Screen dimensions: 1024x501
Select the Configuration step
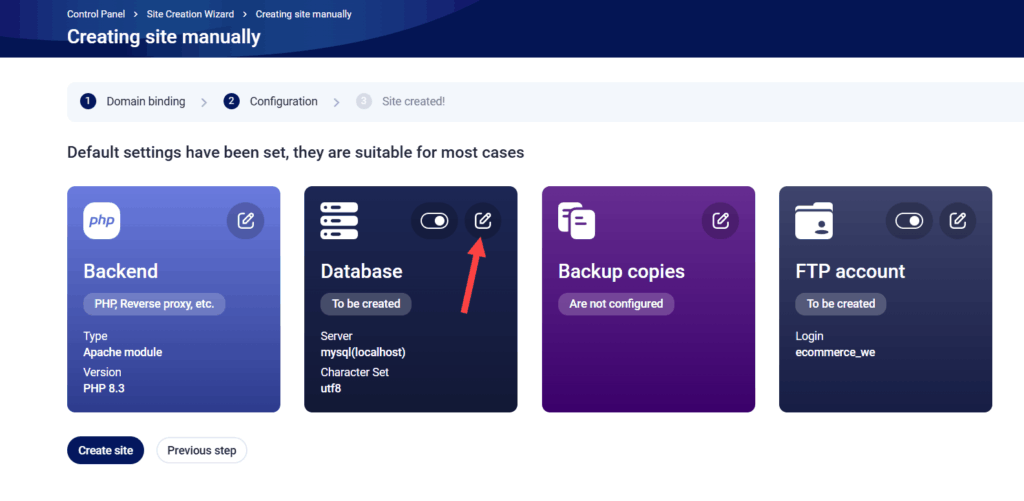click(283, 101)
